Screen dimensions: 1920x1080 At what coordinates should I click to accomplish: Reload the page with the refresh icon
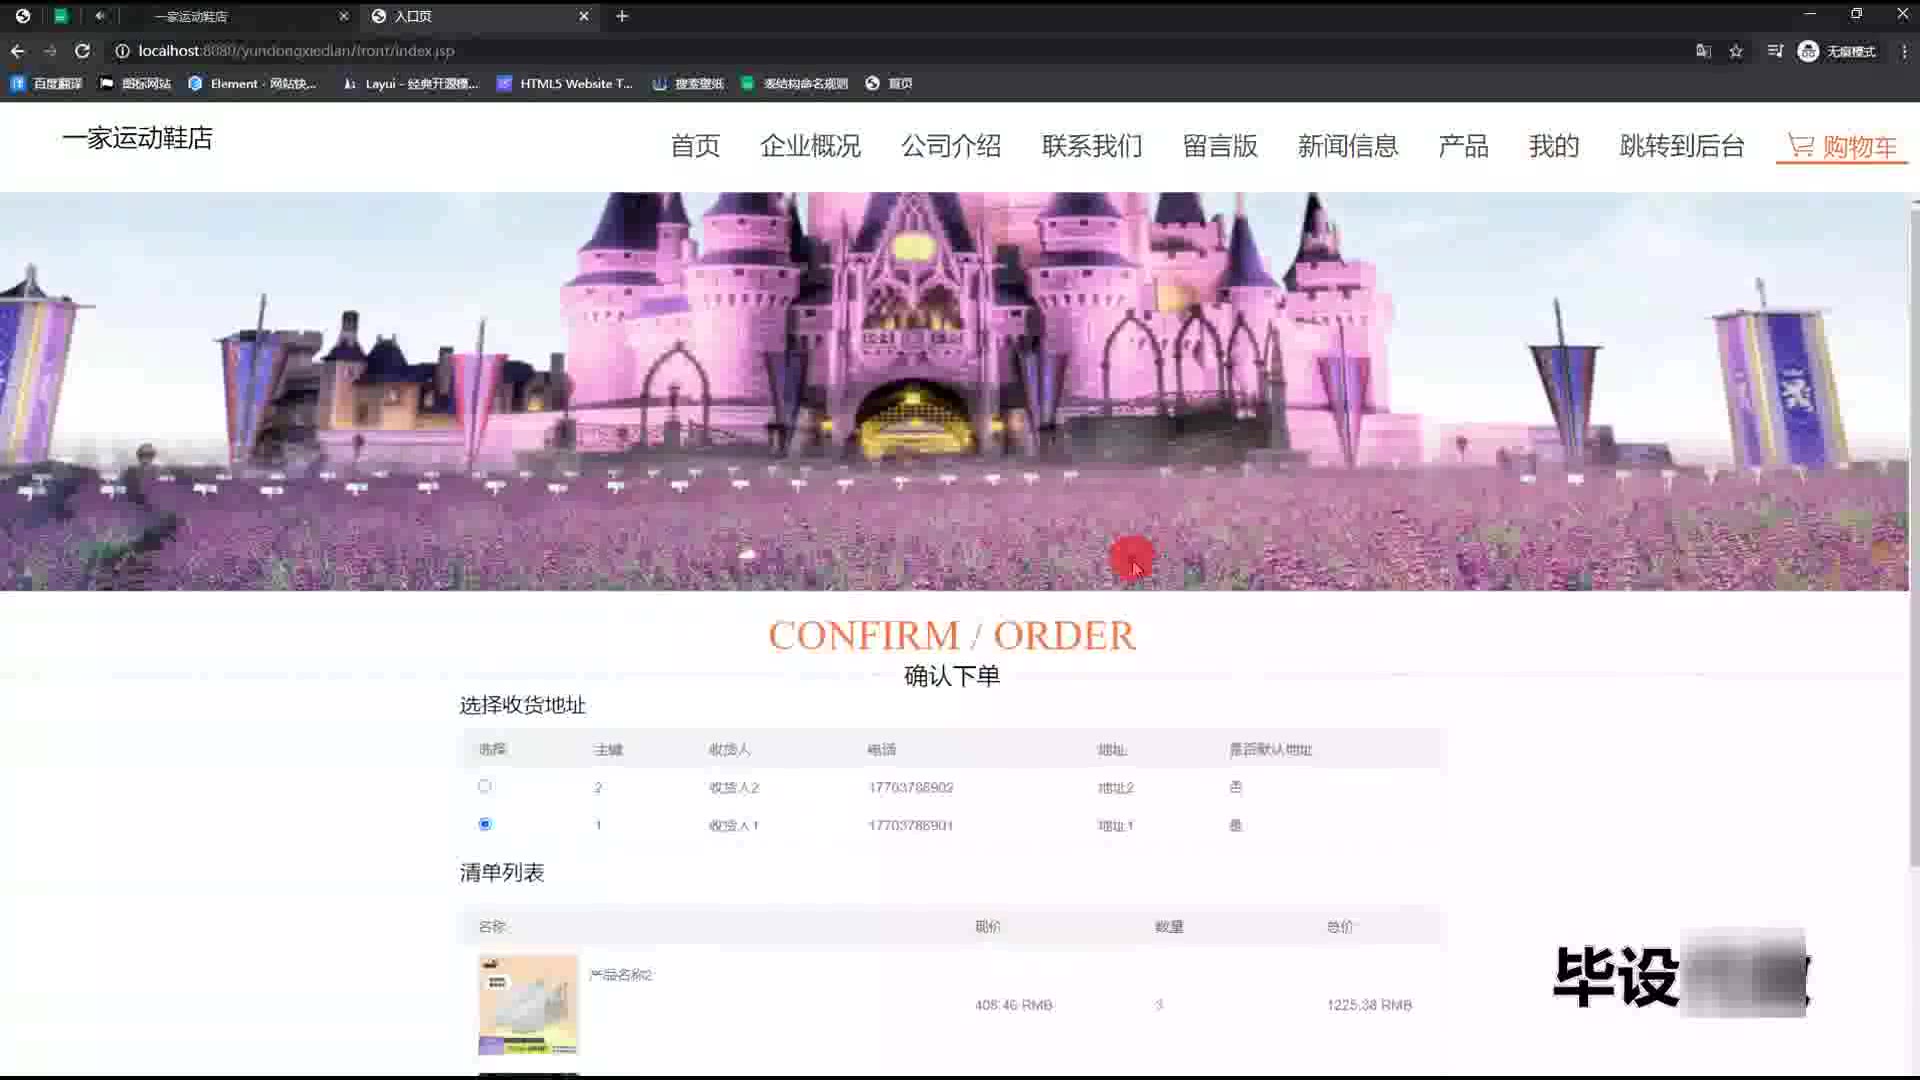(83, 51)
